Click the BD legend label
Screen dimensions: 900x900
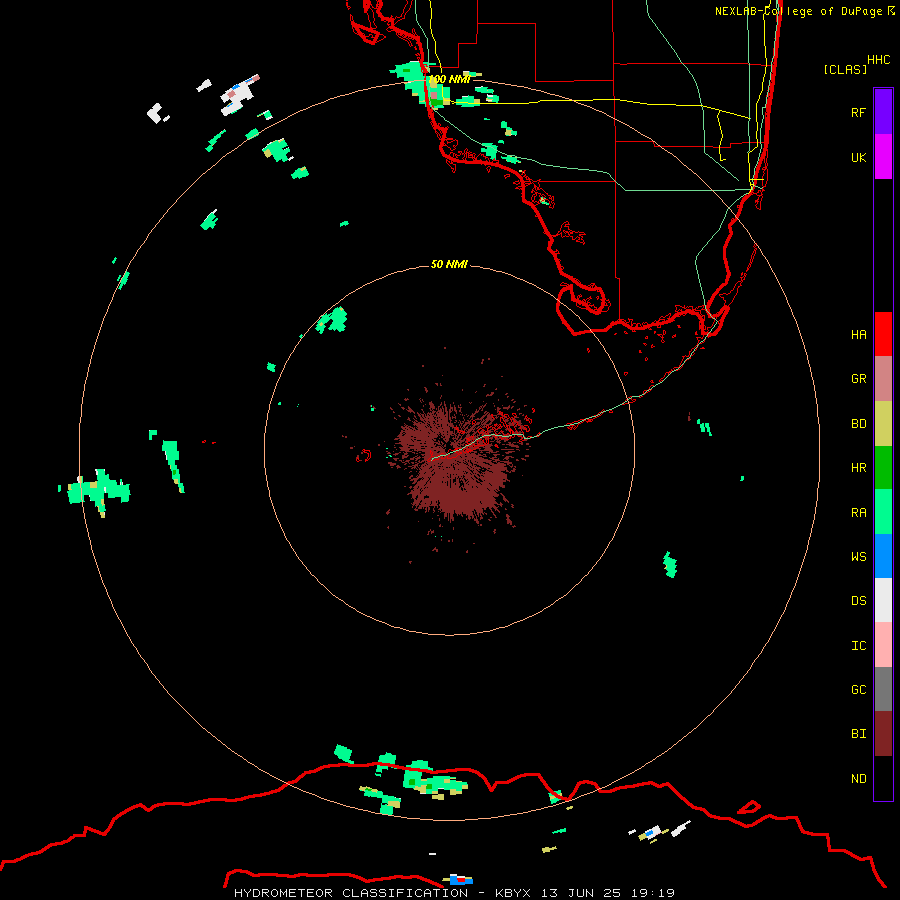coord(858,424)
